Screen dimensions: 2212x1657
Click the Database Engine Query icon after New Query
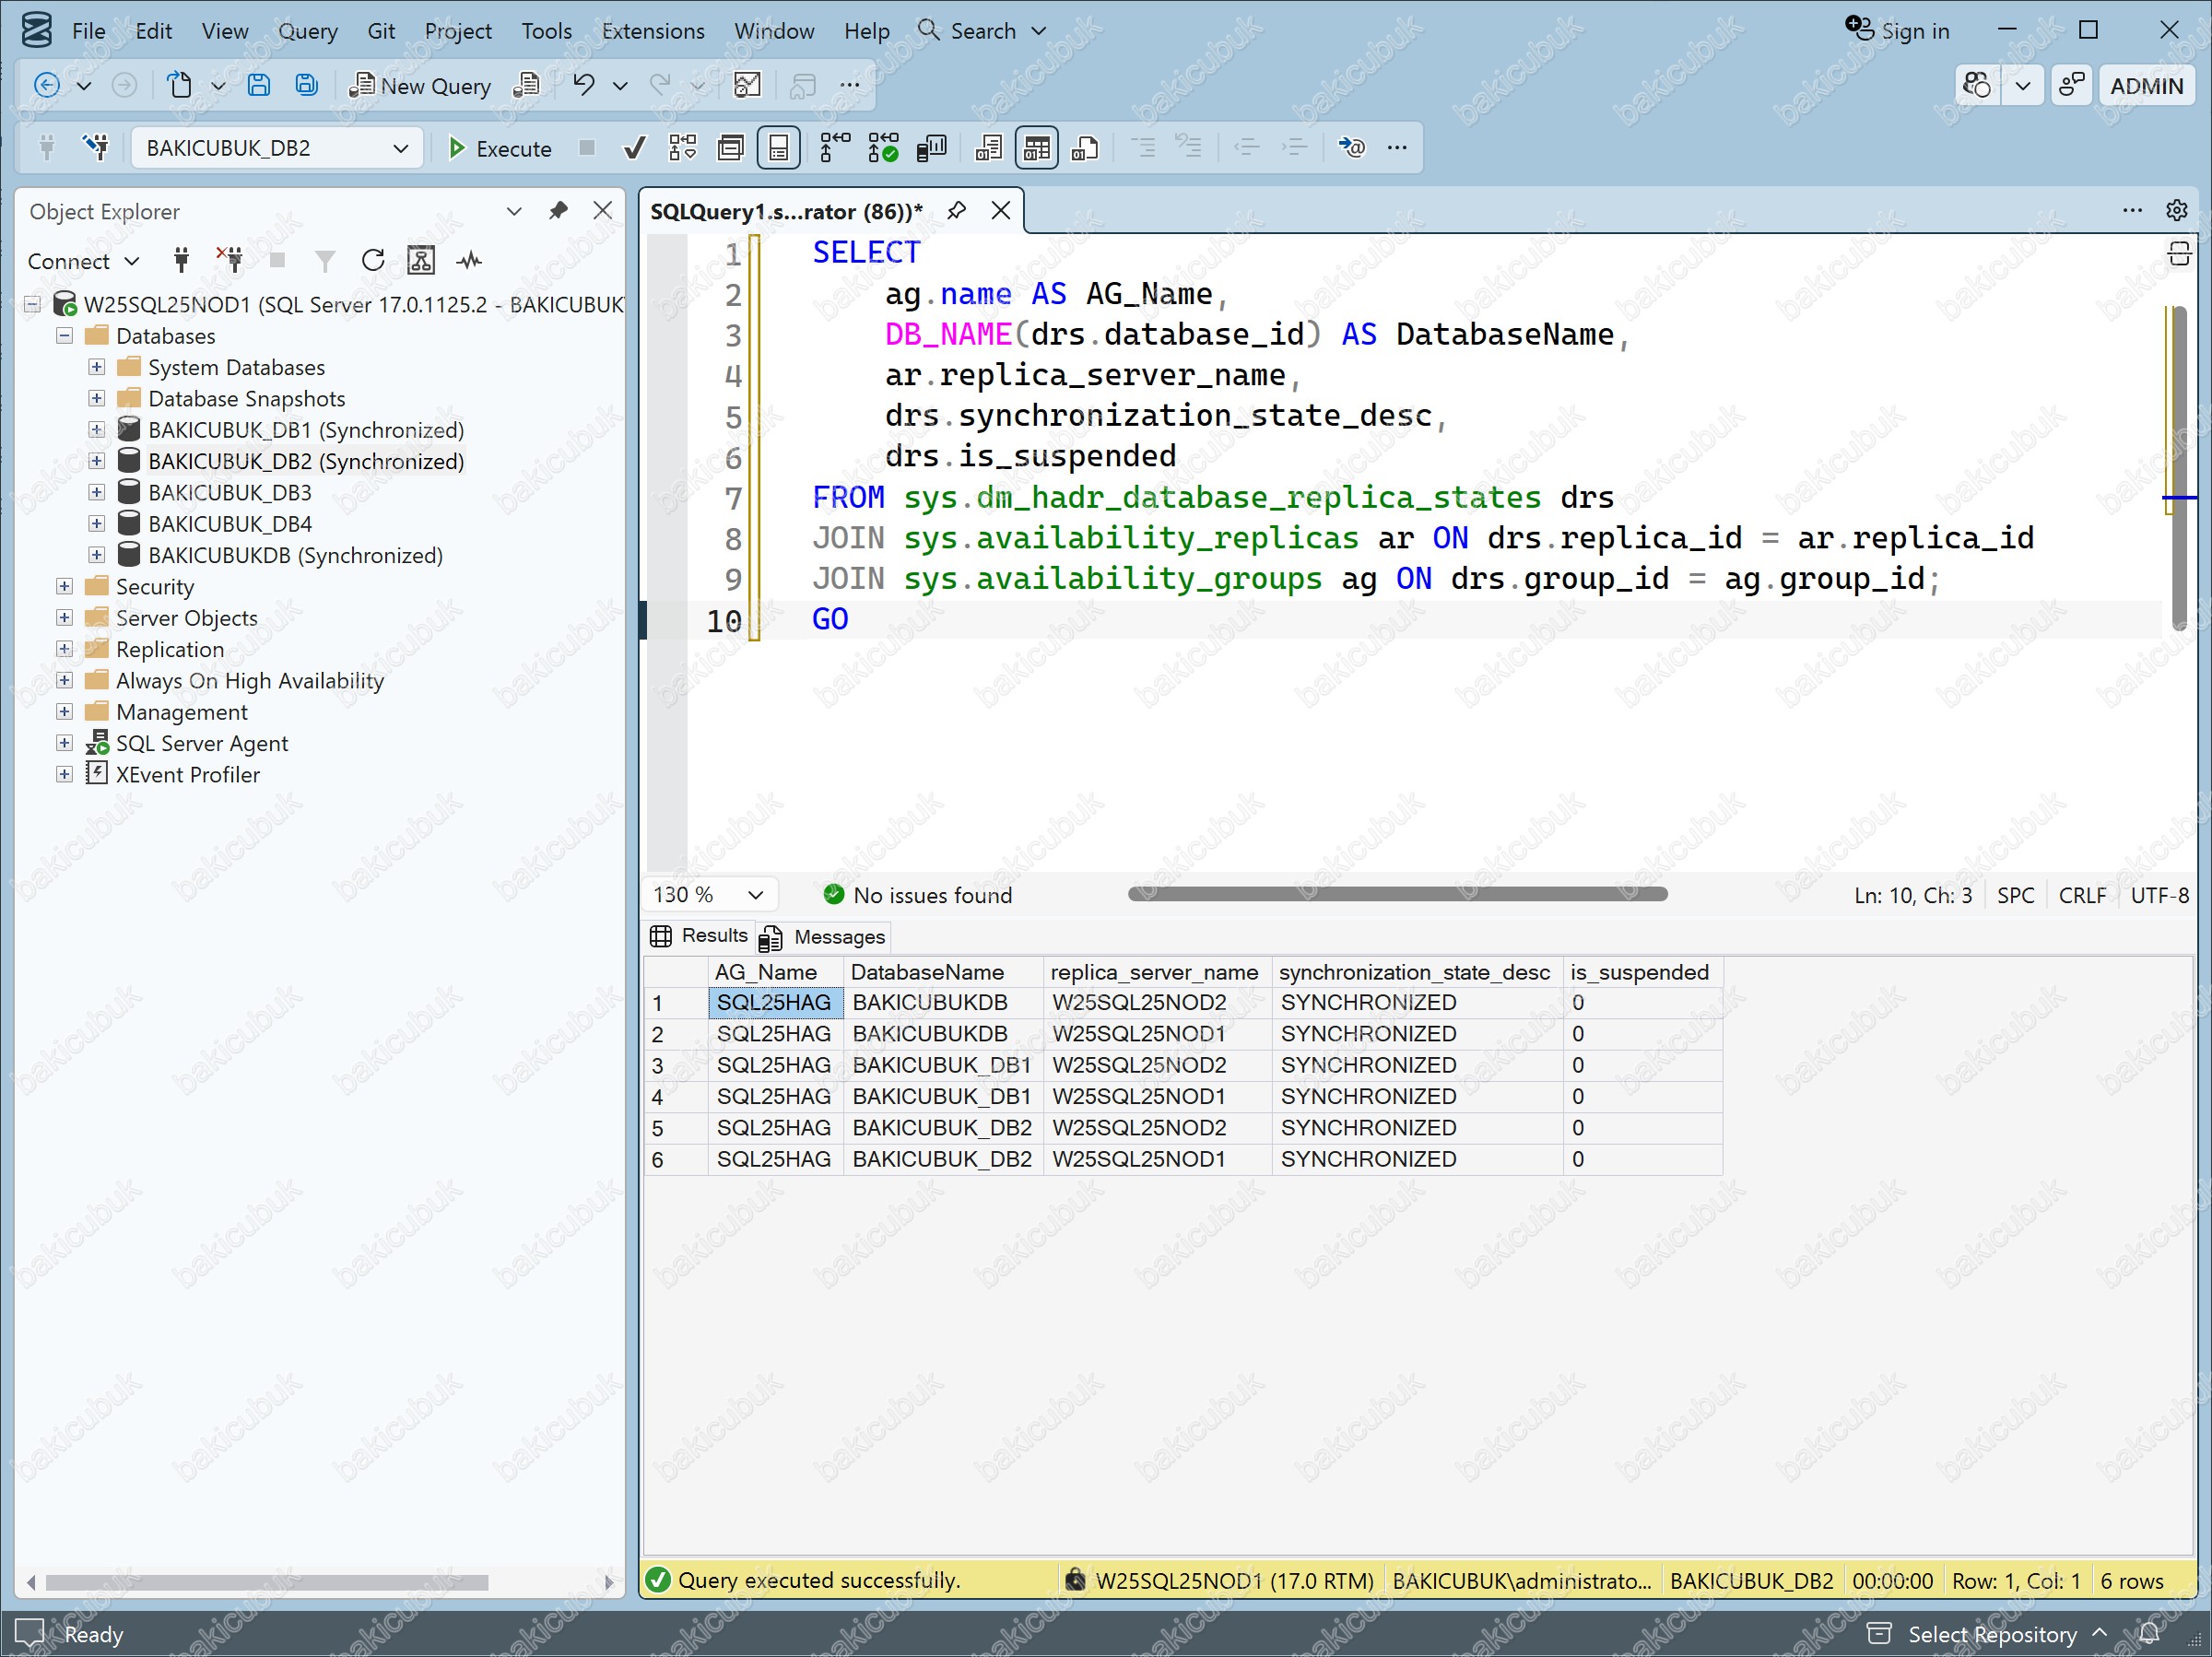[x=527, y=86]
